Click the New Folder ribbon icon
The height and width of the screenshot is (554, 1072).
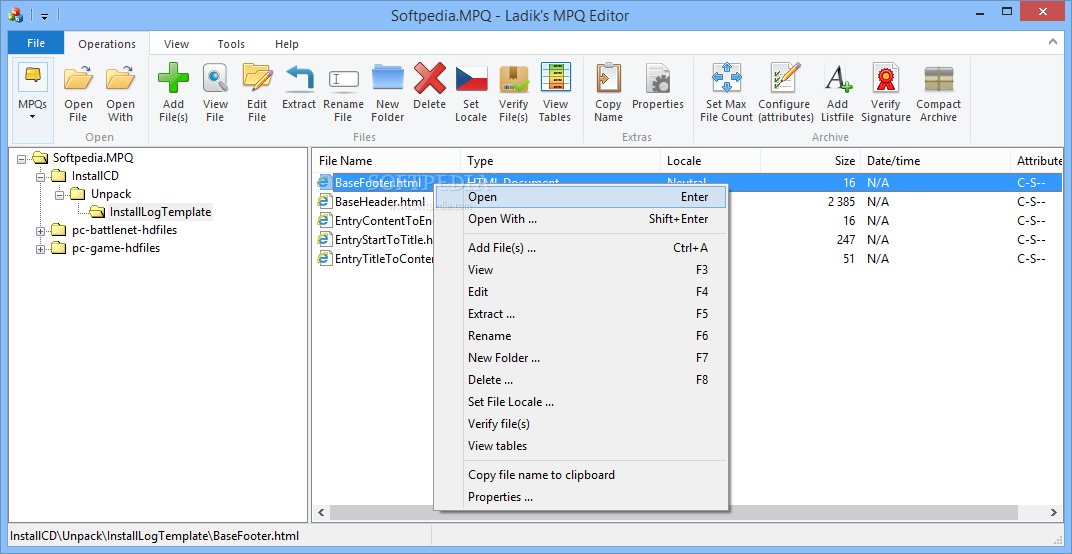pos(388,77)
